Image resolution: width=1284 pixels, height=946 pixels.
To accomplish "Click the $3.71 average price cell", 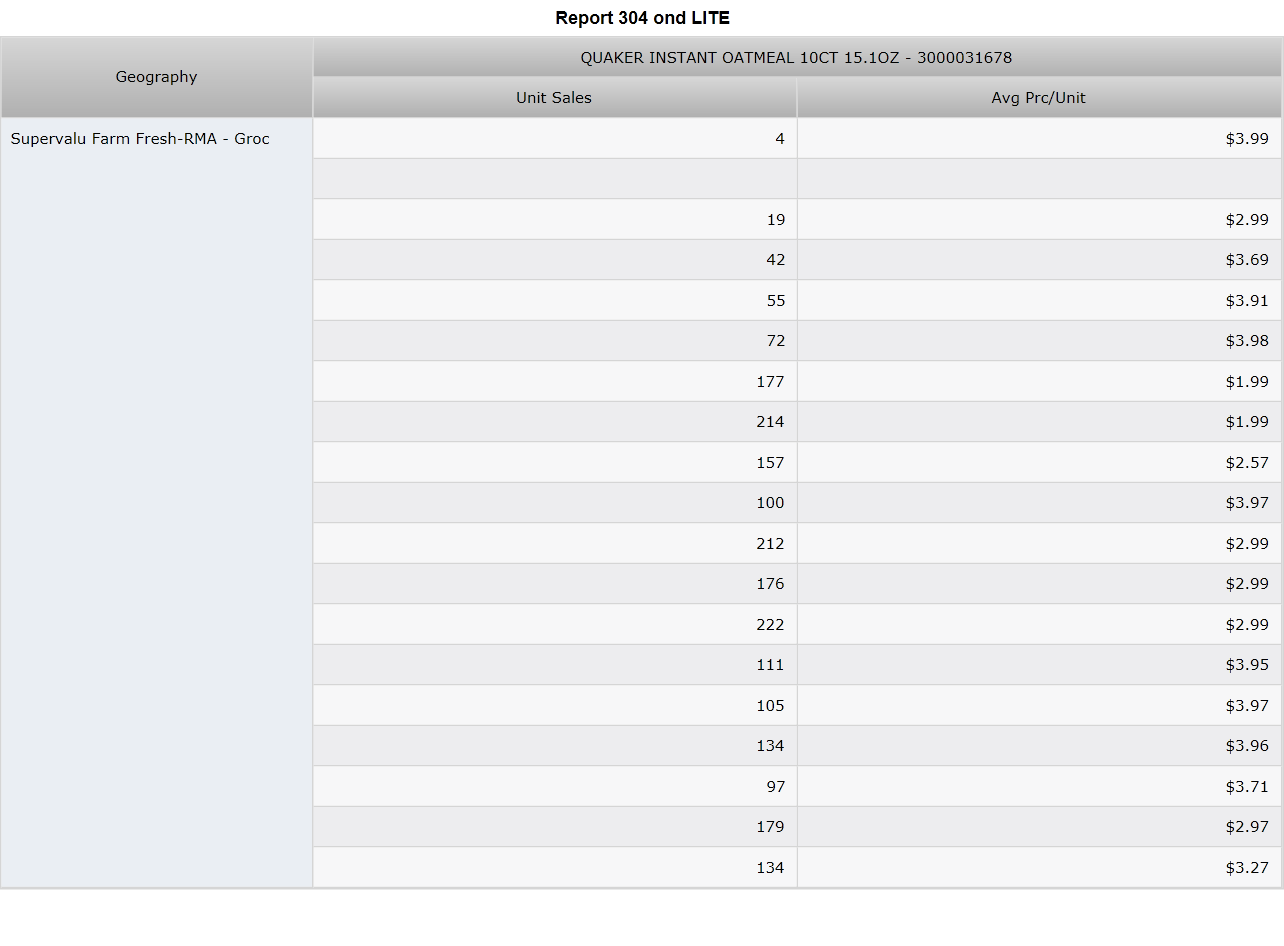I will (1039, 787).
